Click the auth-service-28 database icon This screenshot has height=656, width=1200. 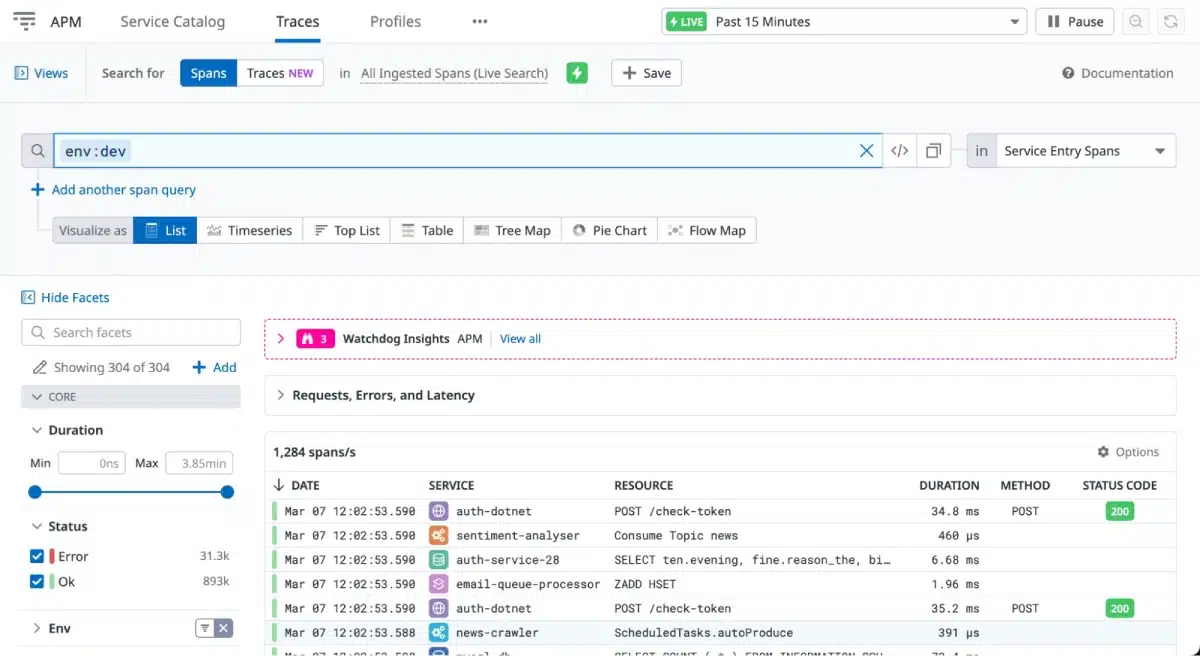coord(439,560)
